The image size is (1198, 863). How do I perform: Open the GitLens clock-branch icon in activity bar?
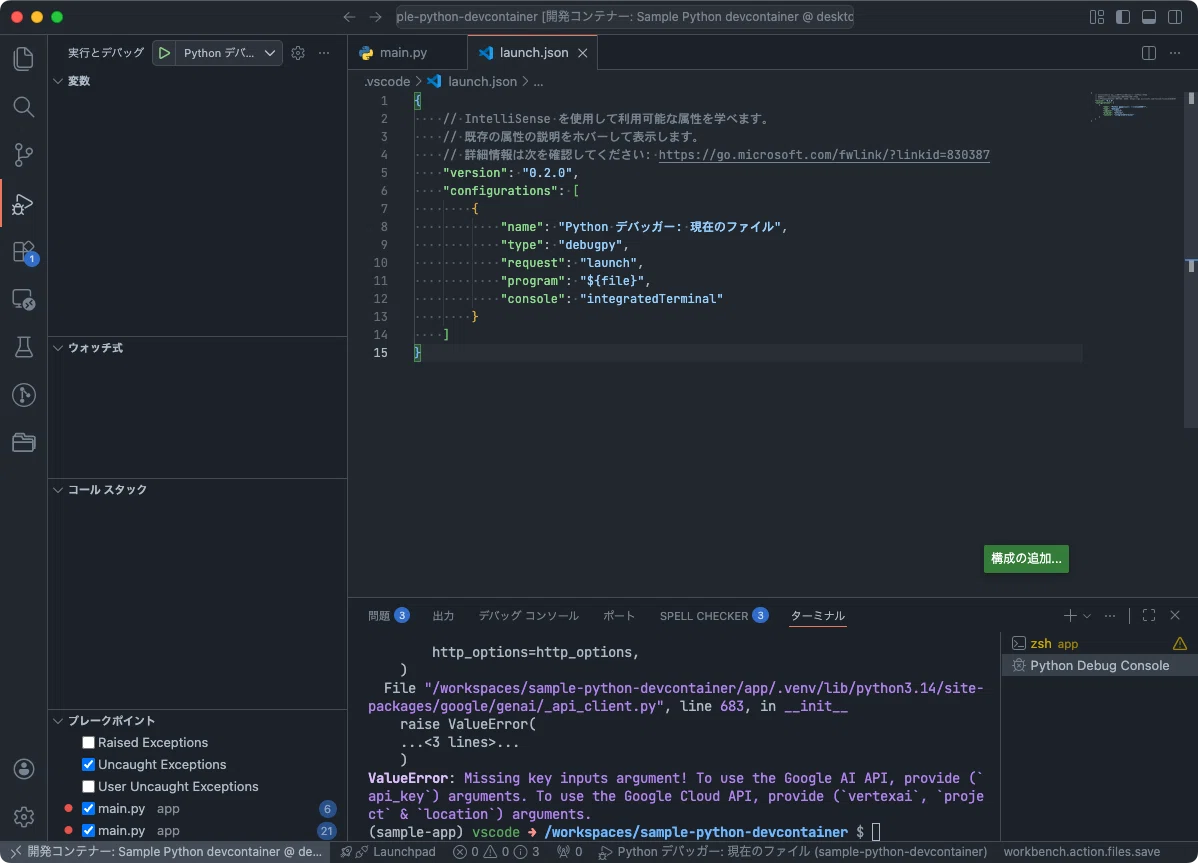tap(24, 395)
